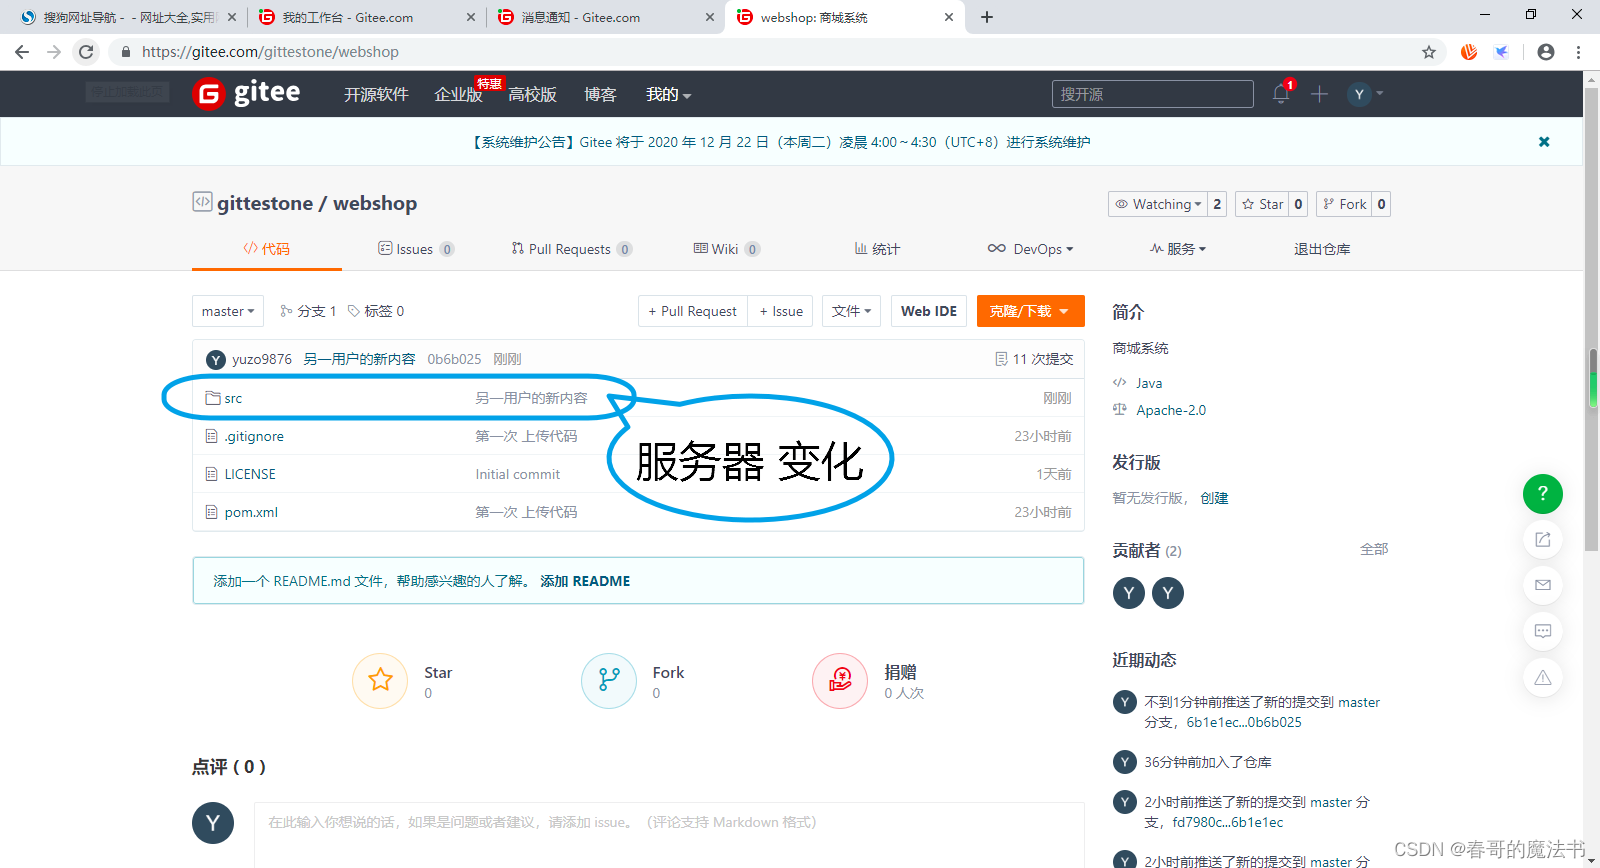
Task: Click the green help question button
Action: point(1543,493)
